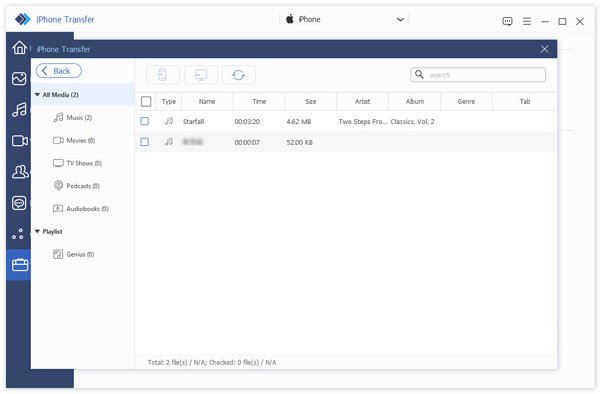Check the Starfall track checkbox
600x394 pixels.
pyautogui.click(x=145, y=121)
